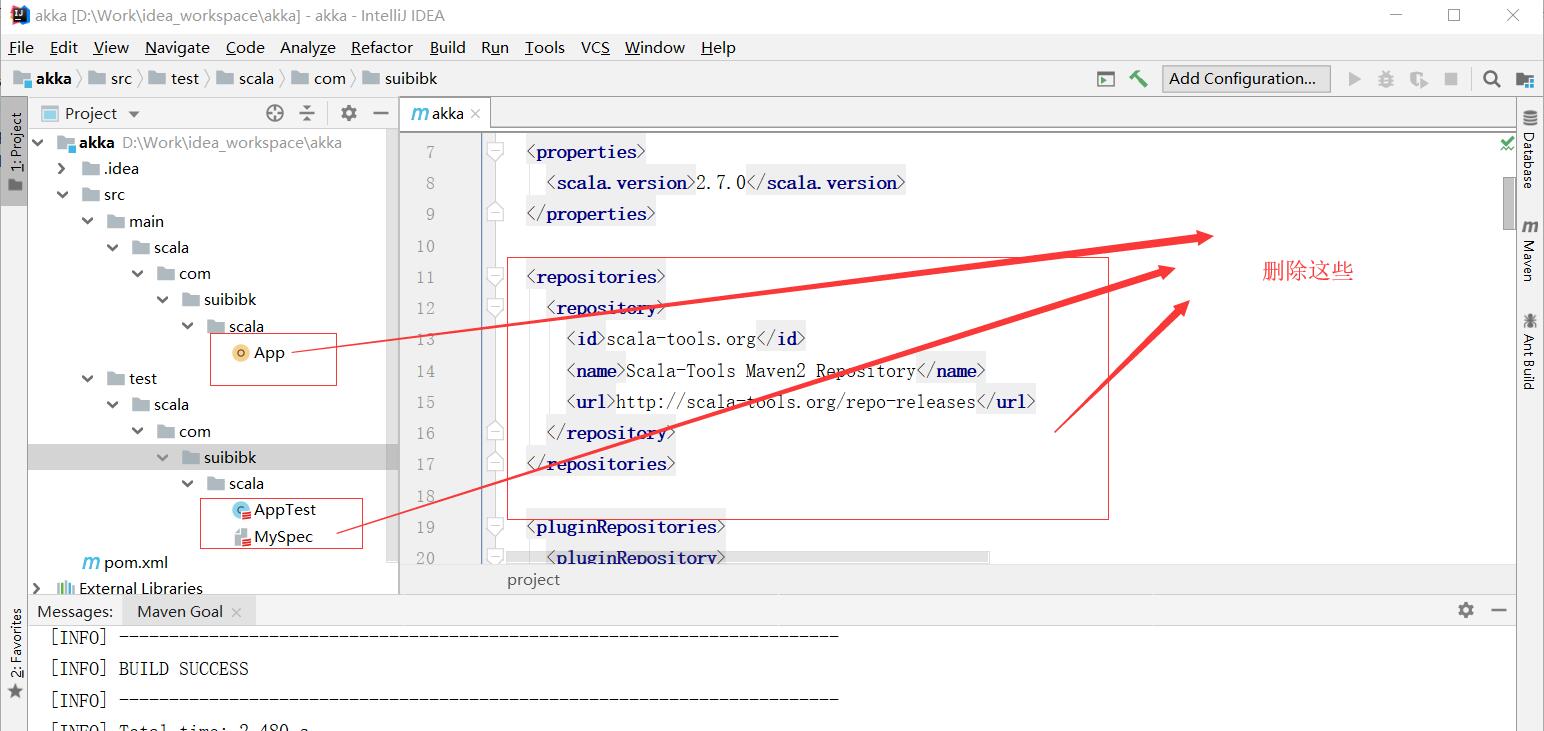1544x731 pixels.
Task: Click the Add Configuration button
Action: click(1246, 78)
